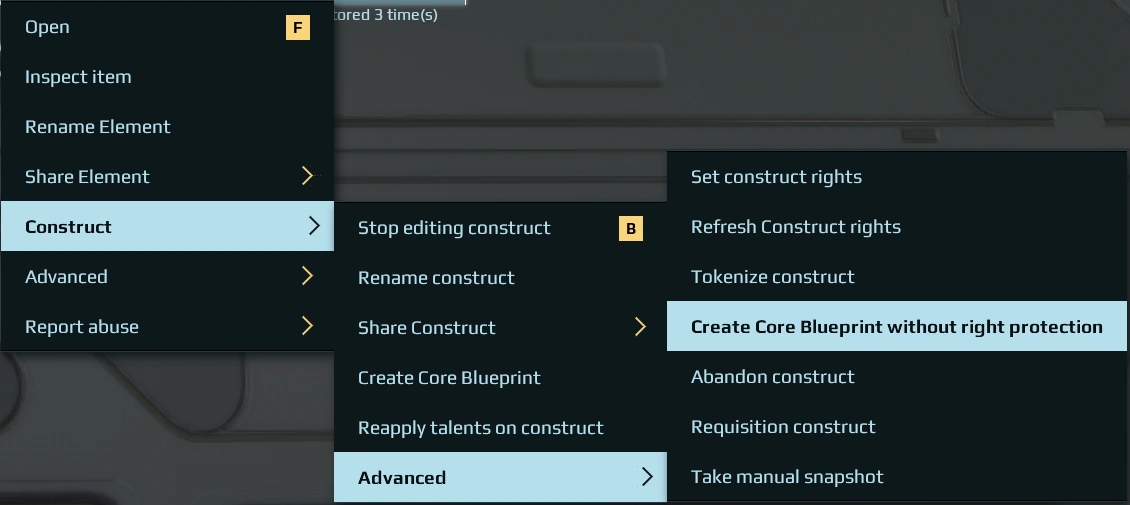Expand the Share Element submenu arrow
Screen dimensions: 1130x505
[308, 177]
